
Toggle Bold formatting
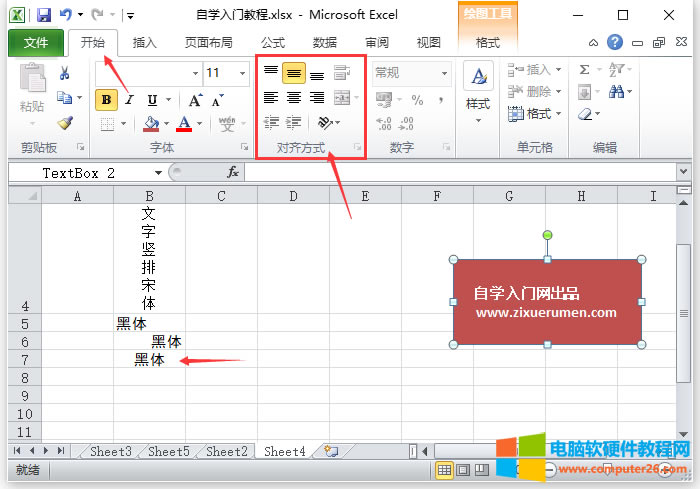[x=106, y=99]
